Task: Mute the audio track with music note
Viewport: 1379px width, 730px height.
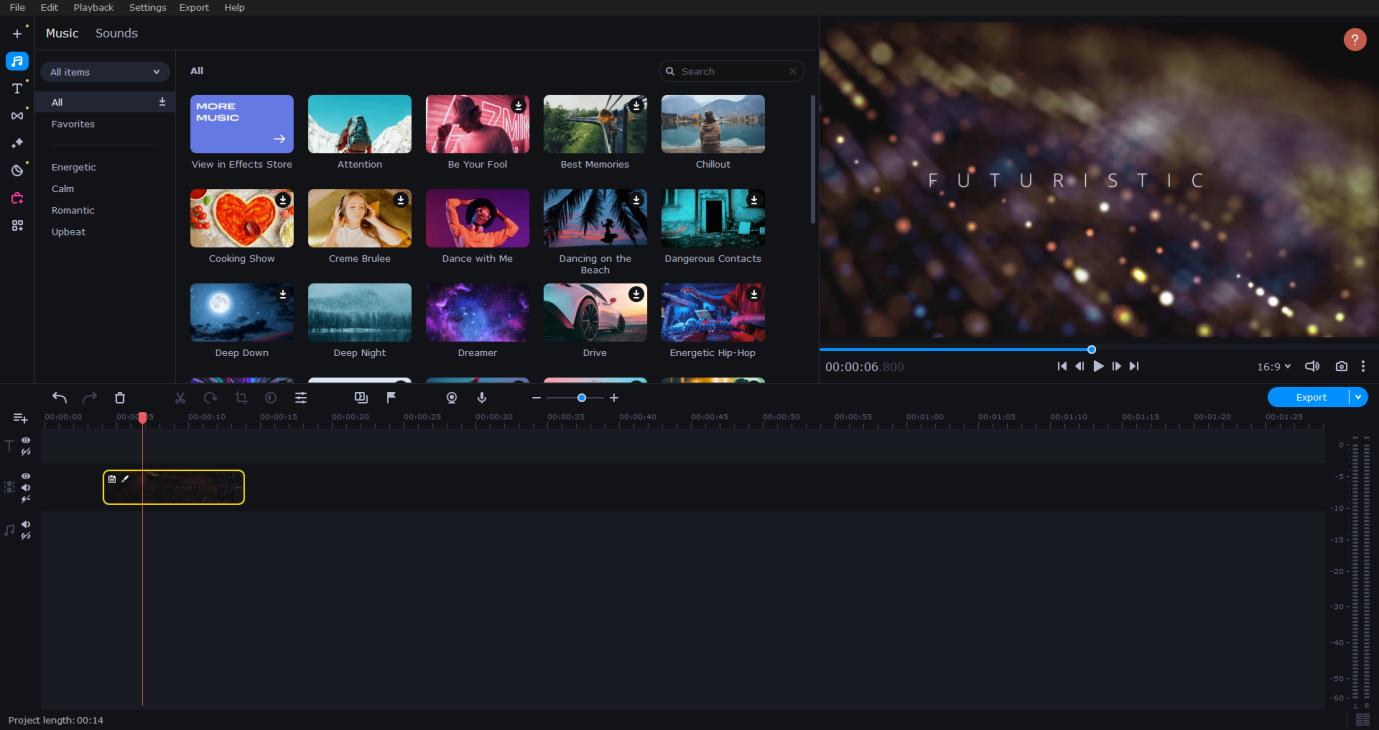Action: click(x=26, y=524)
